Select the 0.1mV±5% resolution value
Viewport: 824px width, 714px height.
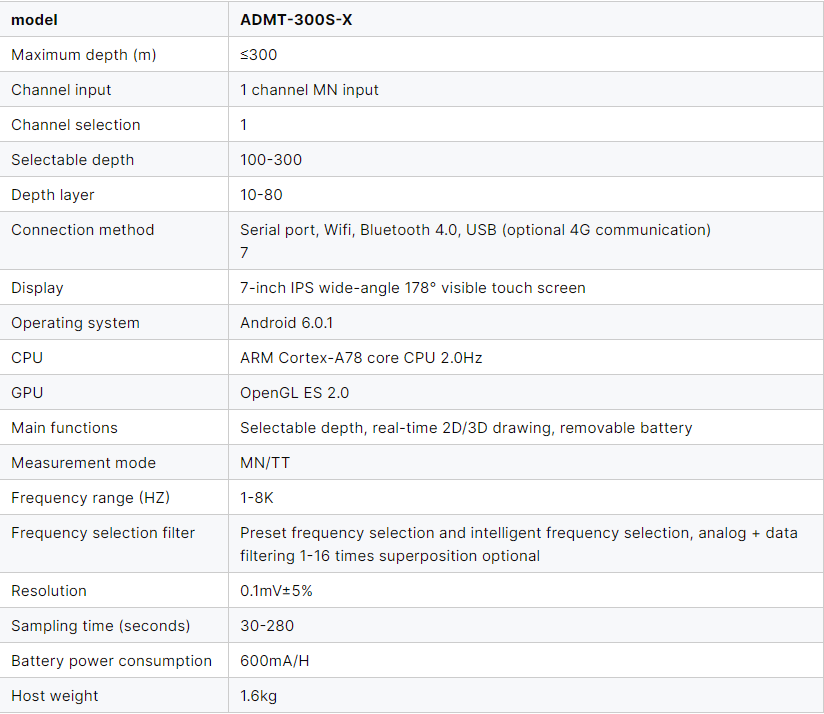(x=276, y=591)
